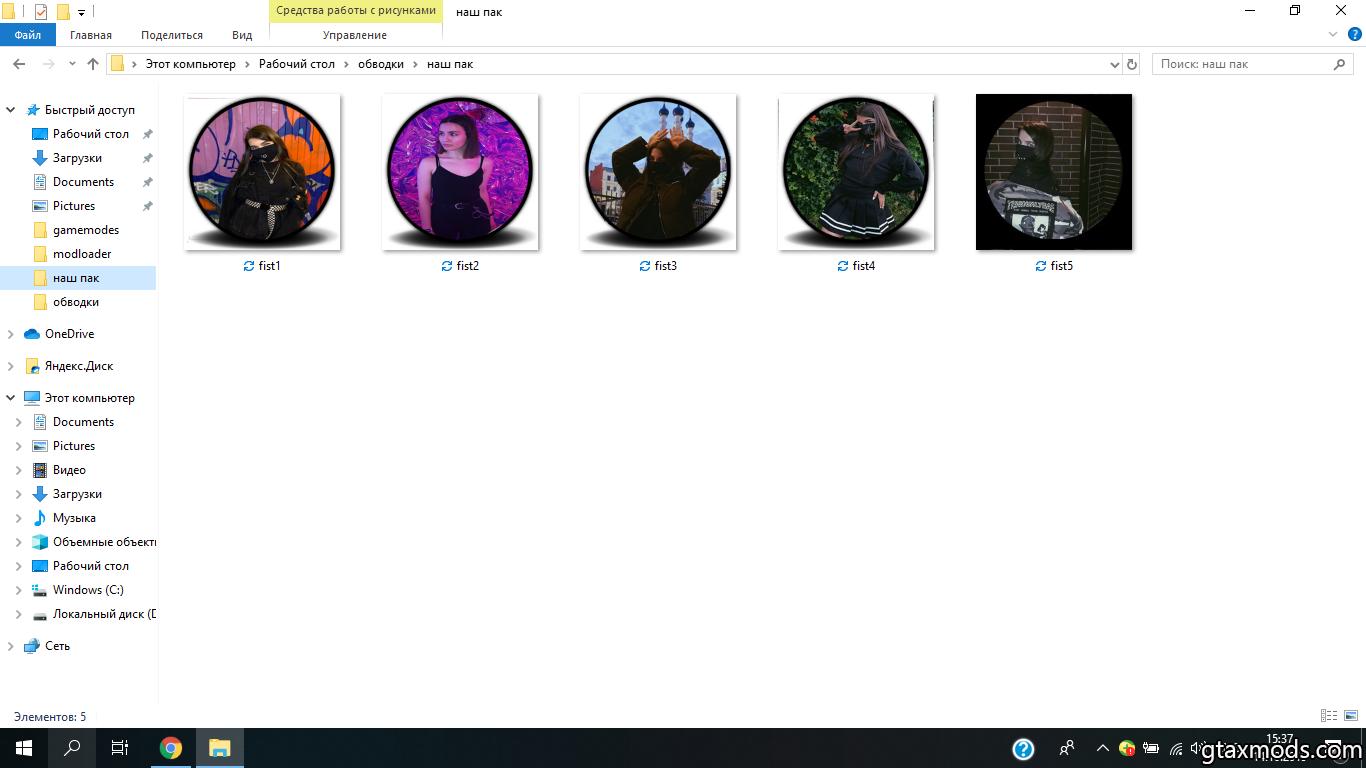Expand the OneDrive tree node
This screenshot has width=1366, height=768.
click(x=11, y=334)
